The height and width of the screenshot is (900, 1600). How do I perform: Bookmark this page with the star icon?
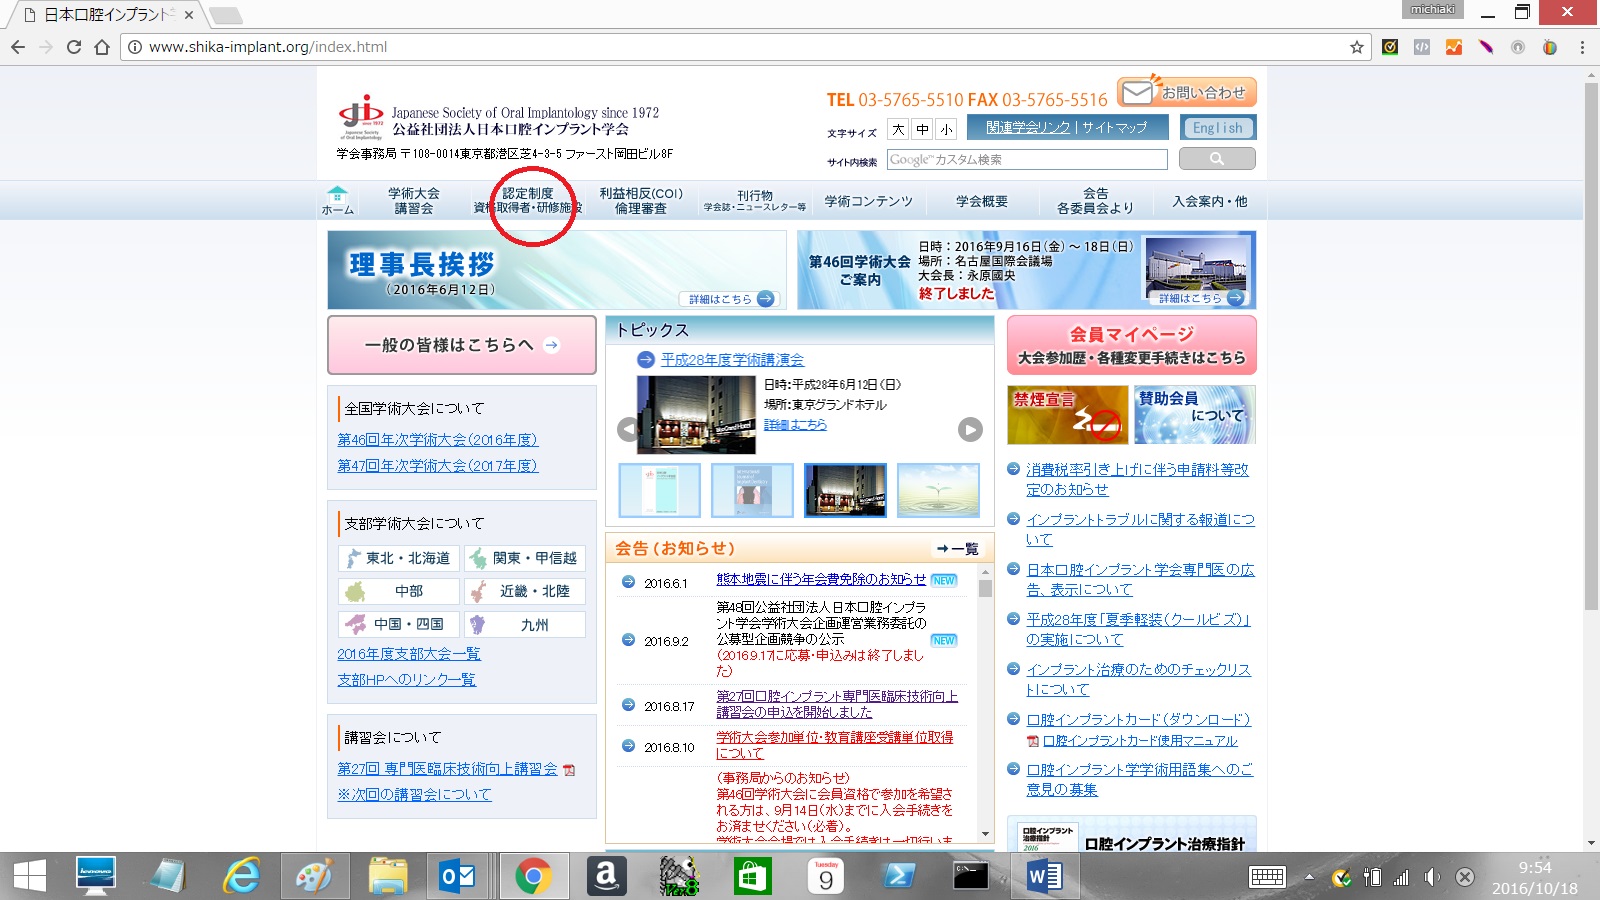pyautogui.click(x=1356, y=47)
